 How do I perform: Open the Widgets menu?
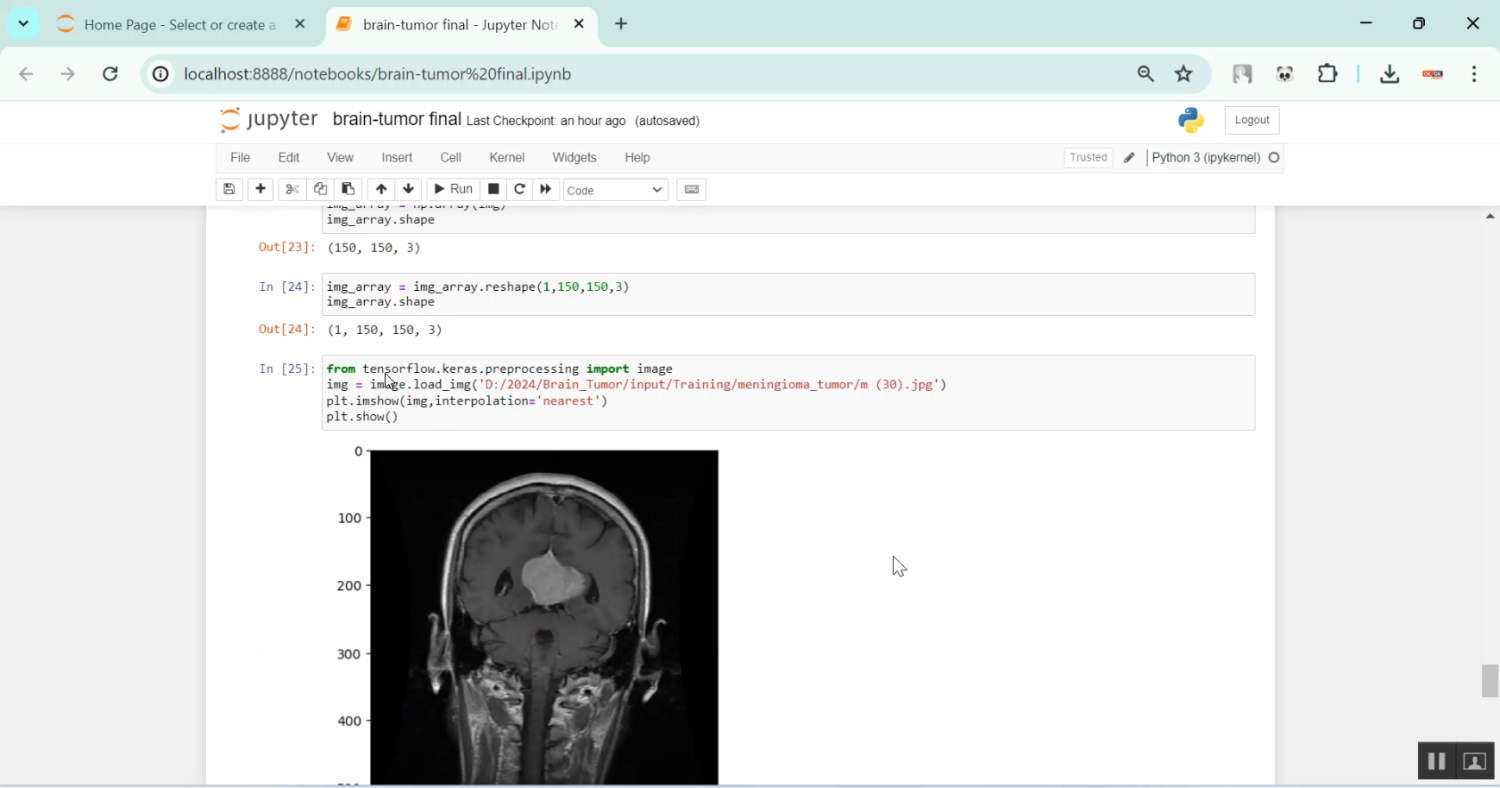point(574,157)
